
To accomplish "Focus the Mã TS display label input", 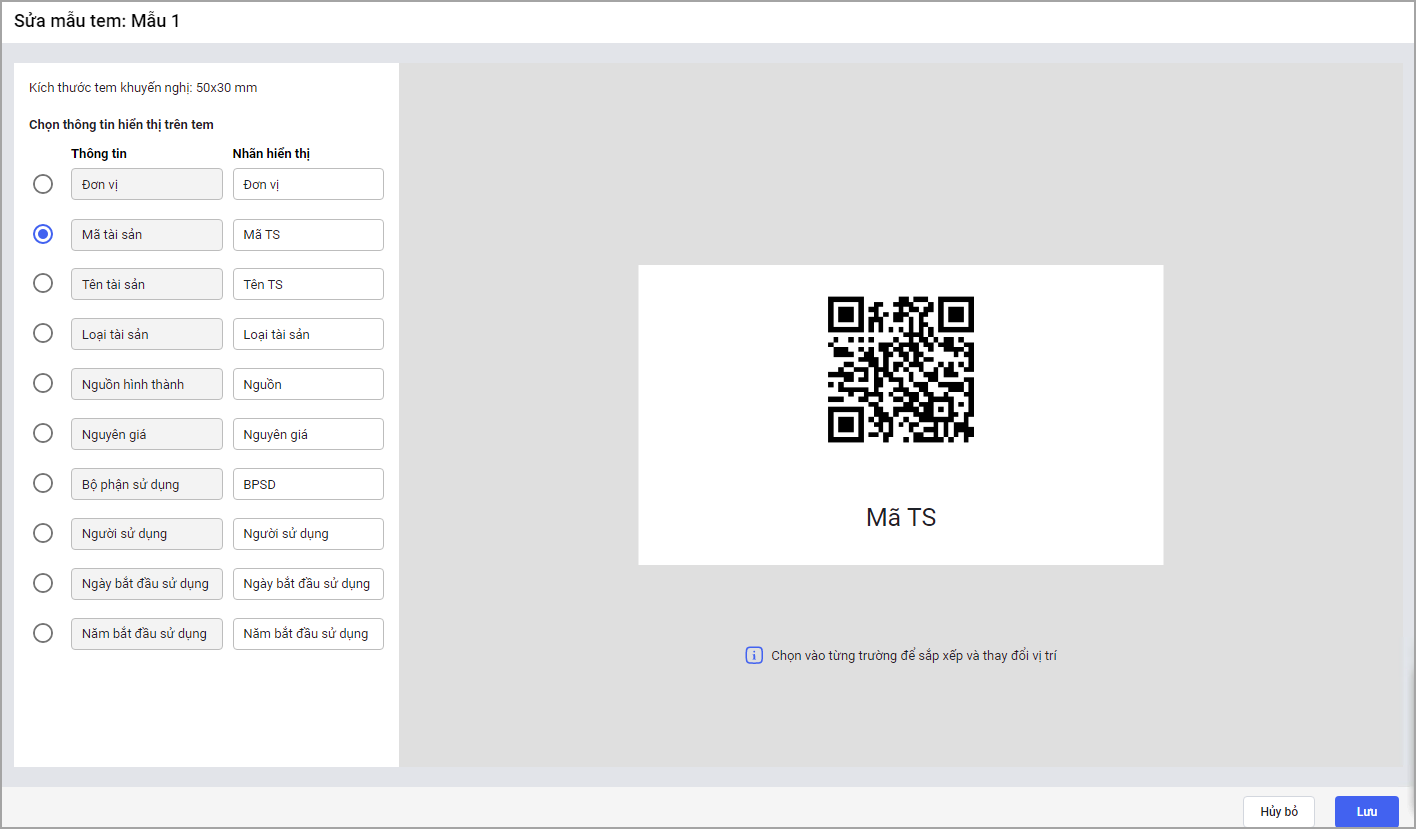I will tap(308, 234).
